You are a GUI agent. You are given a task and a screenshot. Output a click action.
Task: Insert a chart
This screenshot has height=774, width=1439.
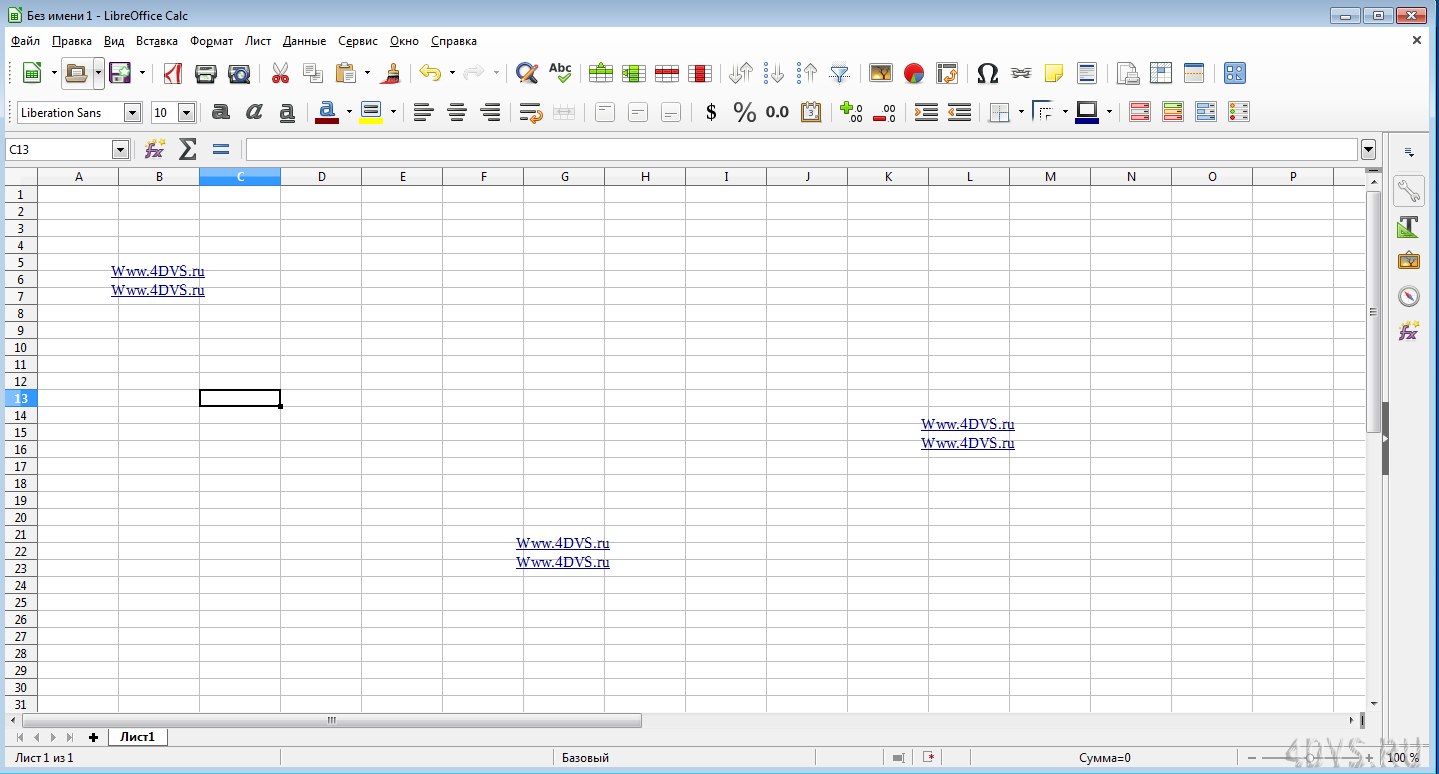(x=913, y=73)
